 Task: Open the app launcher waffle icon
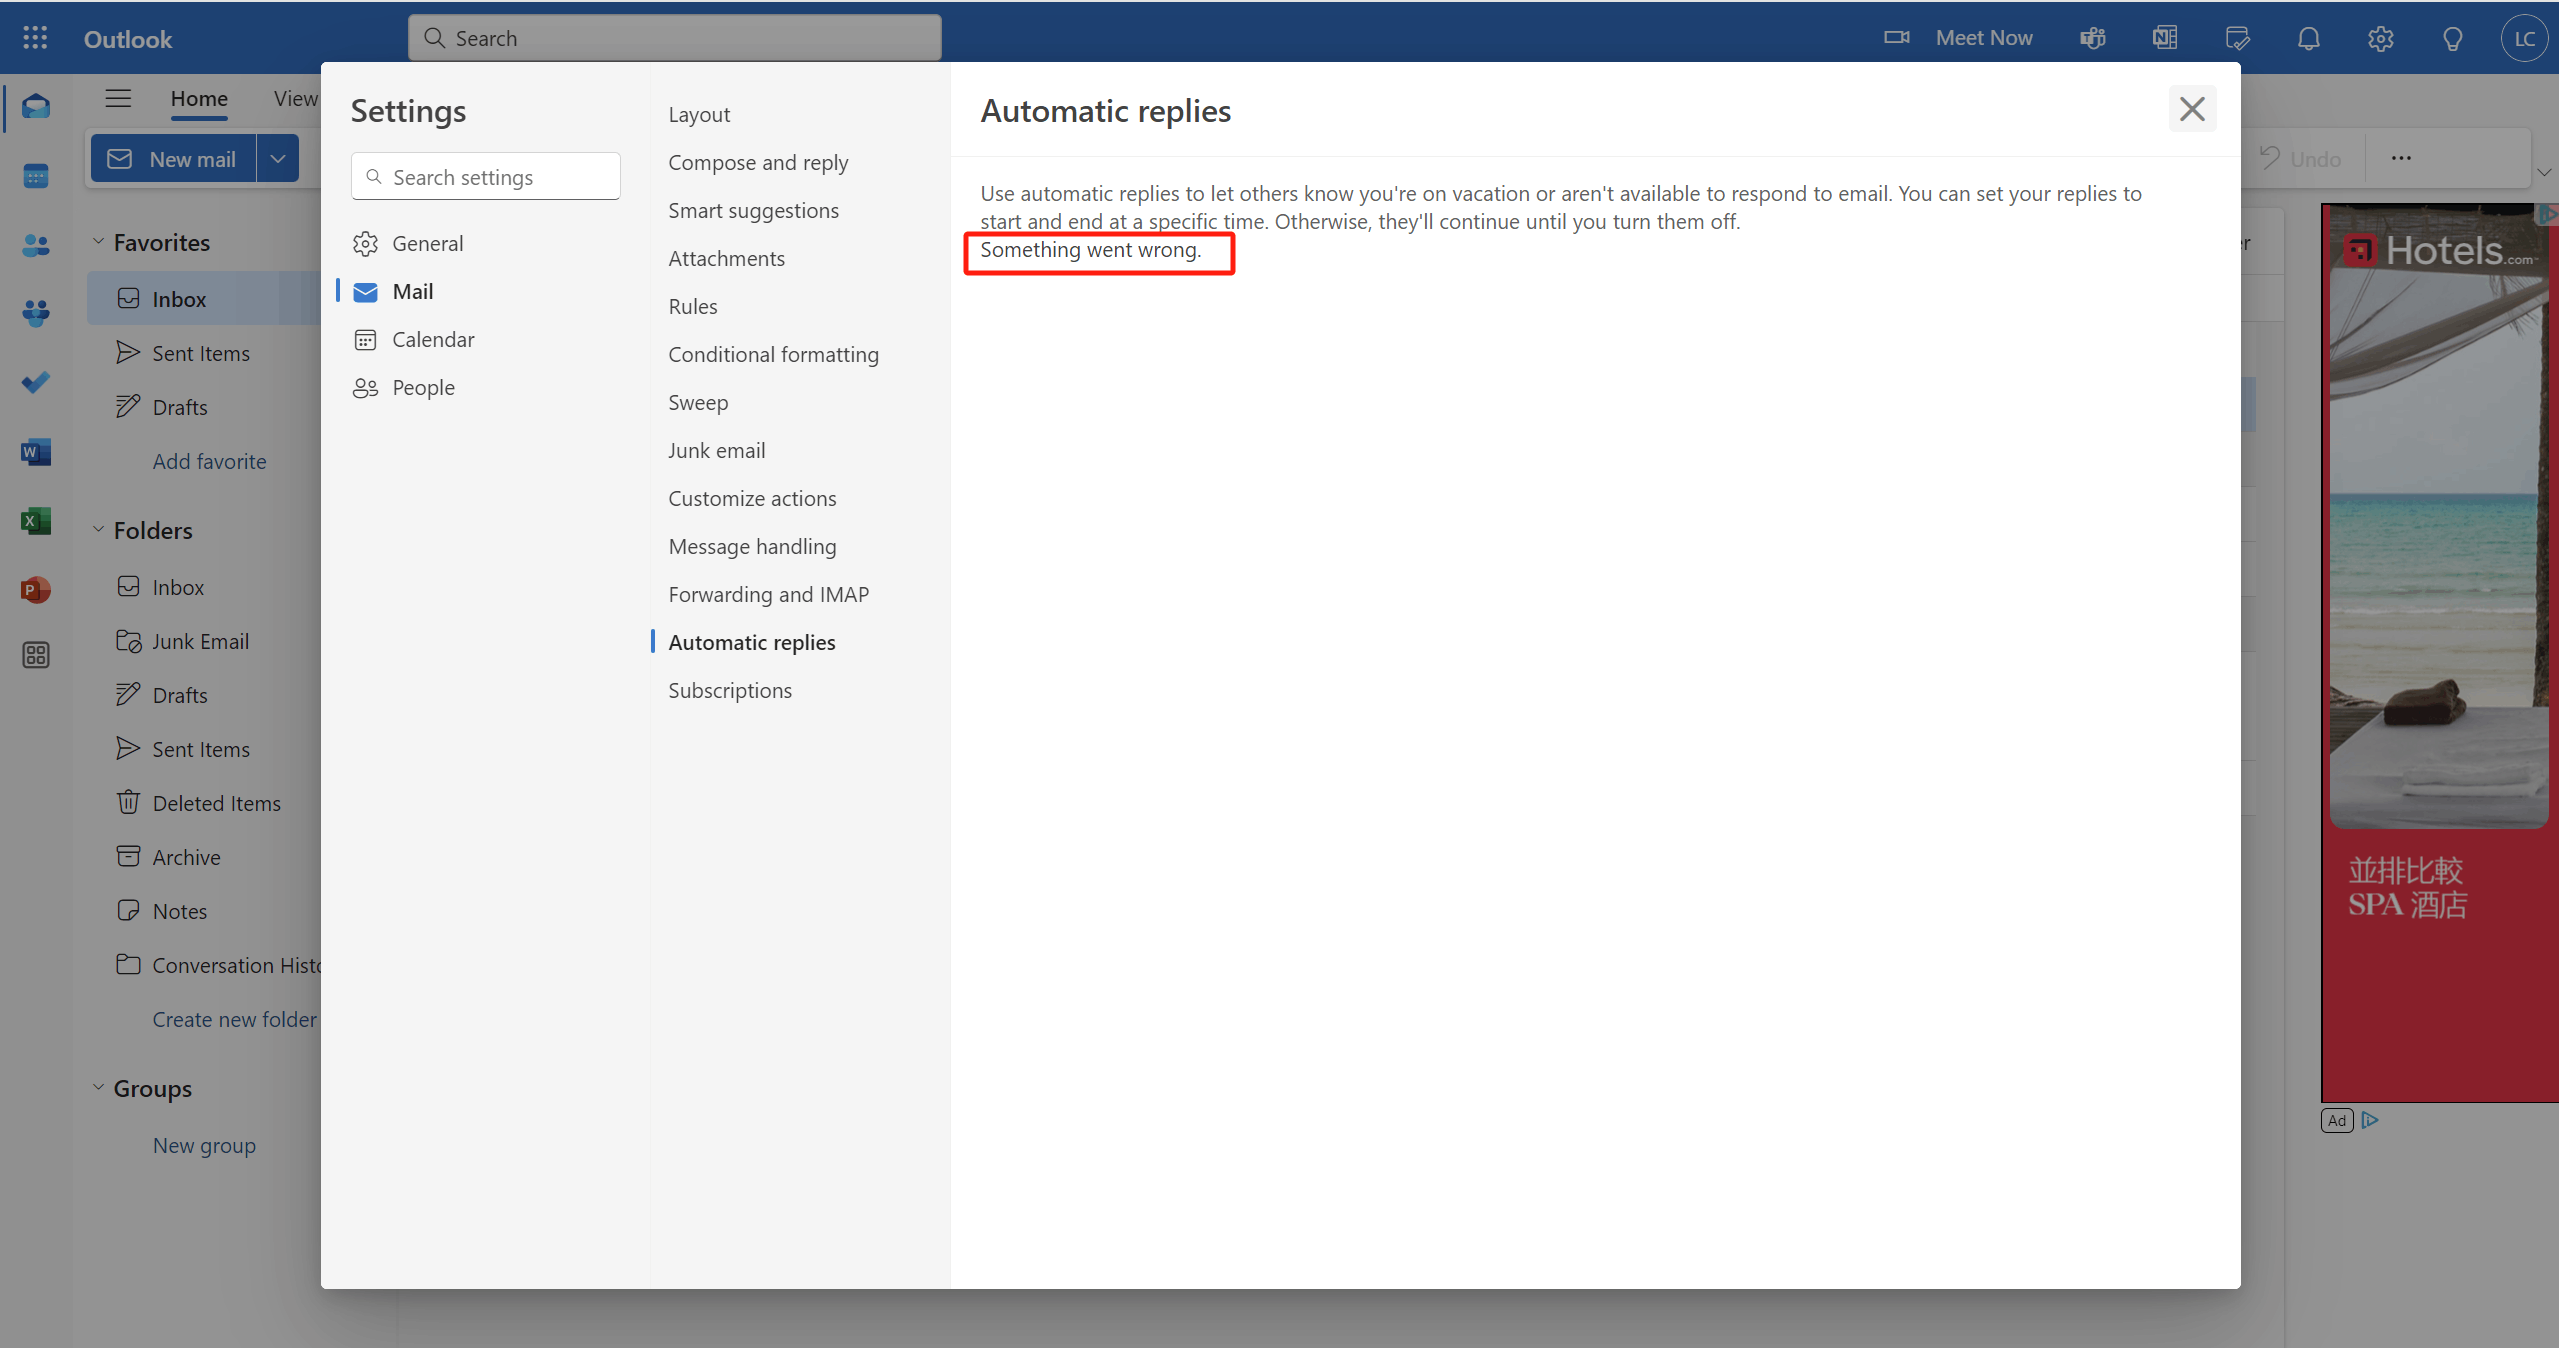click(x=35, y=38)
